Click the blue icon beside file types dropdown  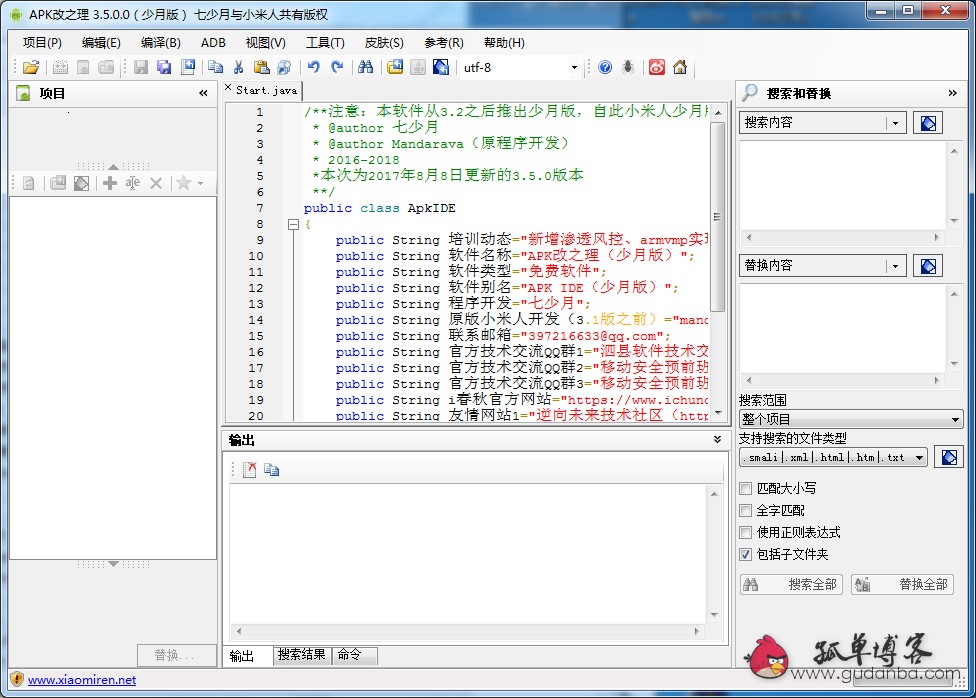[949, 458]
